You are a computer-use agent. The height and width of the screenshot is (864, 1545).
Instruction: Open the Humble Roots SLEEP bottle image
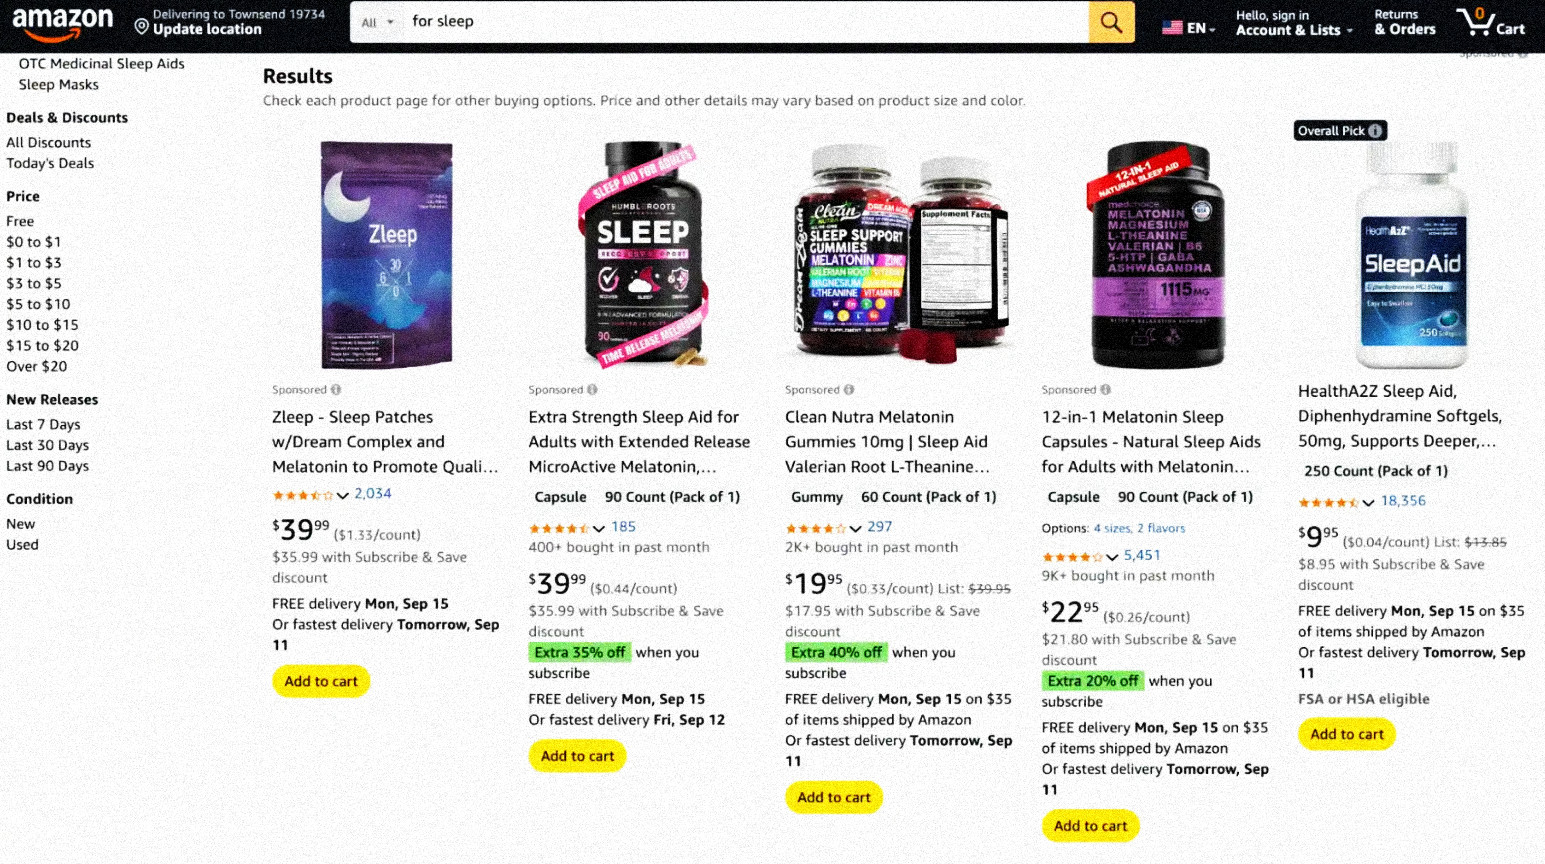click(642, 254)
